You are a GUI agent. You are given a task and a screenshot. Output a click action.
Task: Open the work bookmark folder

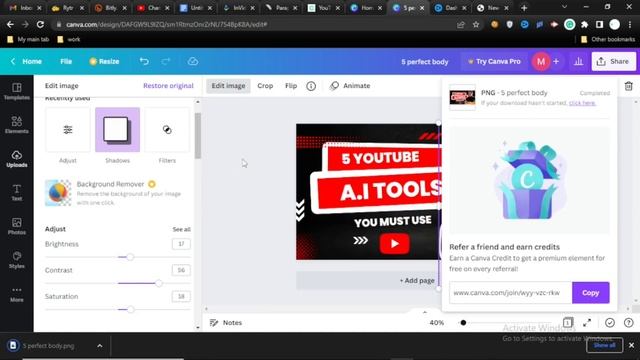pyautogui.click(x=69, y=40)
